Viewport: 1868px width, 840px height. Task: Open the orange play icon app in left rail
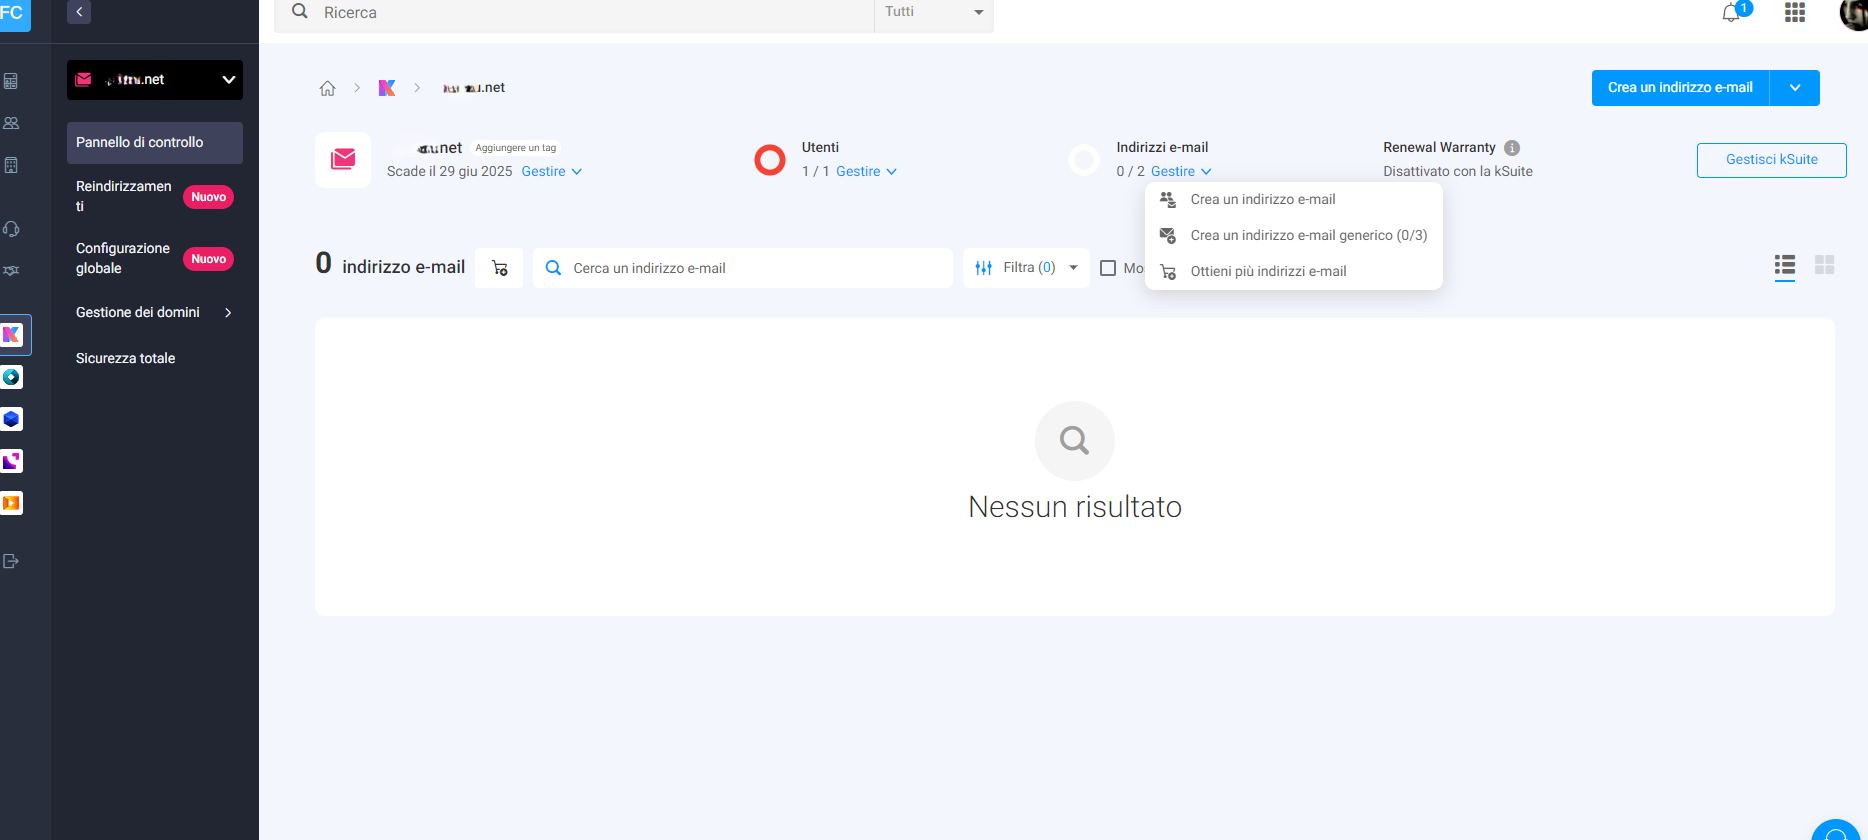(x=12, y=503)
